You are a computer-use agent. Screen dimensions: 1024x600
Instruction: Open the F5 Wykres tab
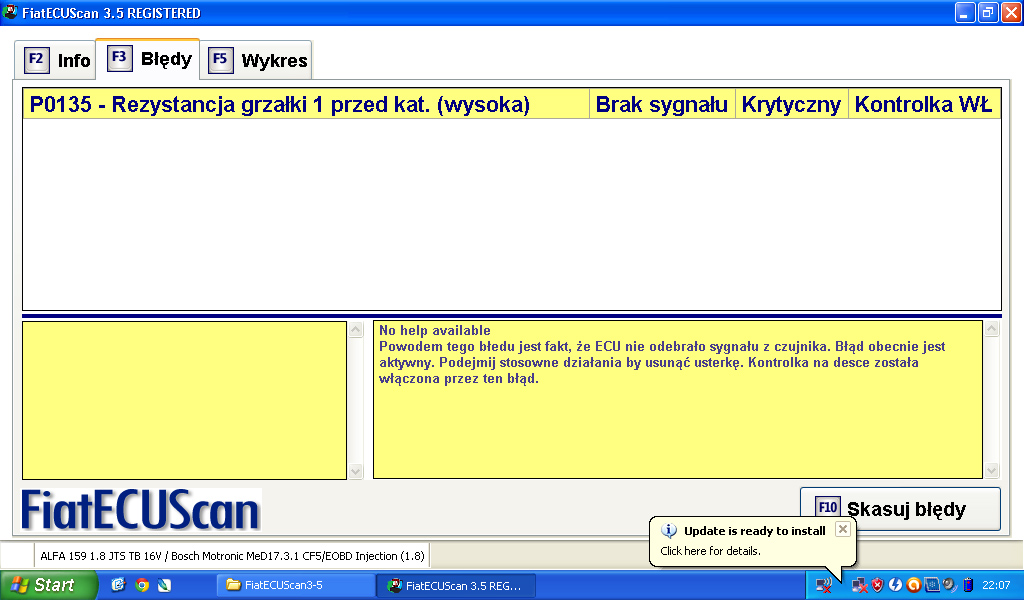click(255, 60)
